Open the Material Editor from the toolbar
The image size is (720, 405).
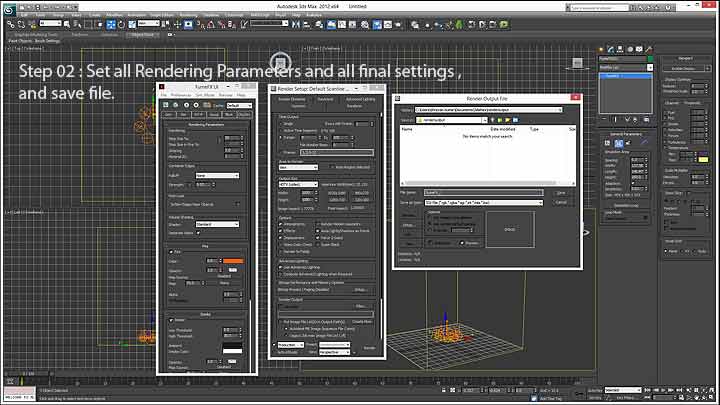click(365, 24)
